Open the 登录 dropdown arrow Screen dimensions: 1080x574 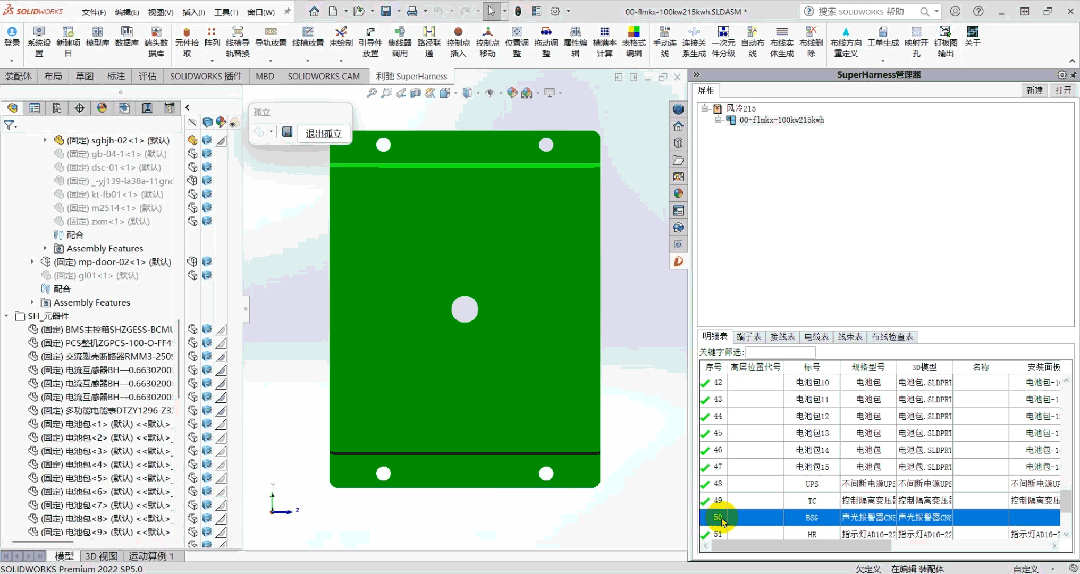11,61
